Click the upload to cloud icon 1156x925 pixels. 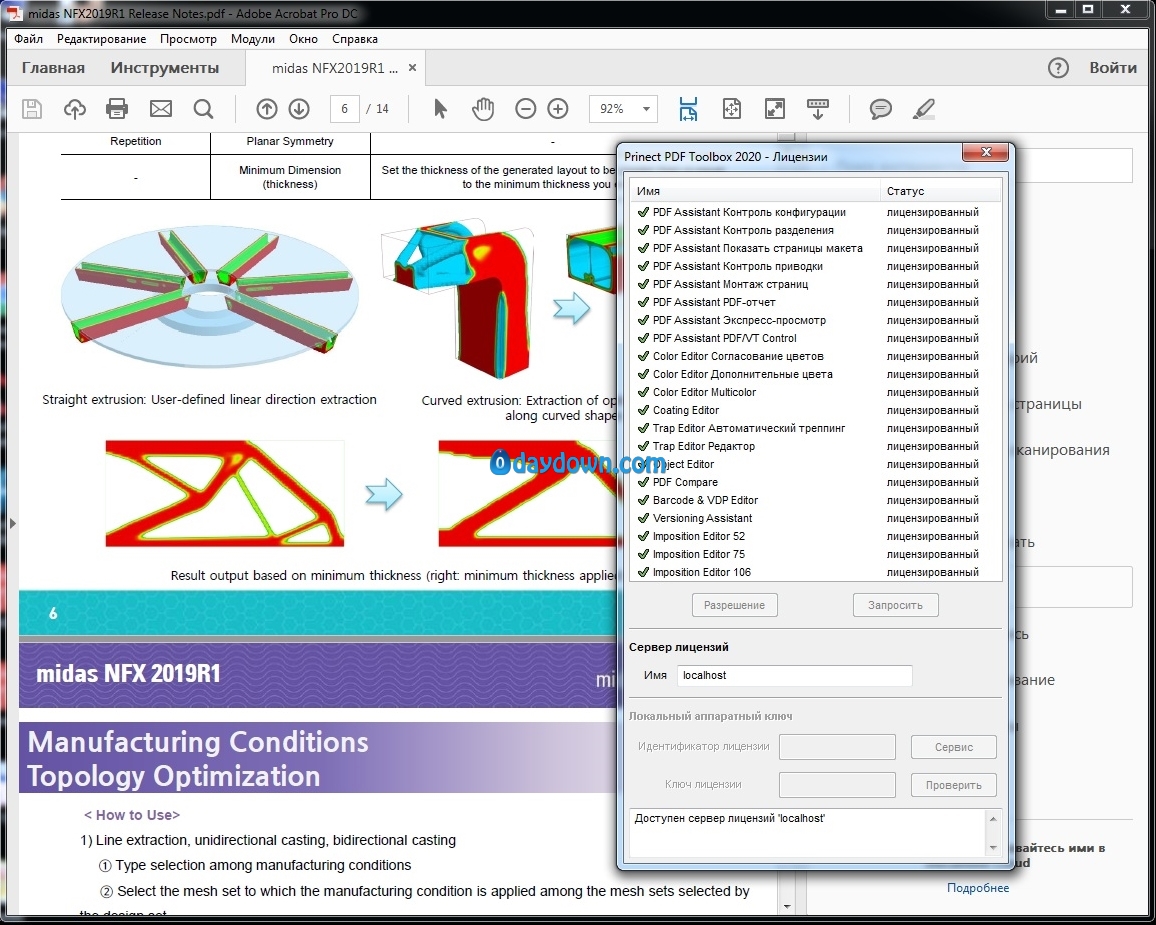(x=74, y=109)
